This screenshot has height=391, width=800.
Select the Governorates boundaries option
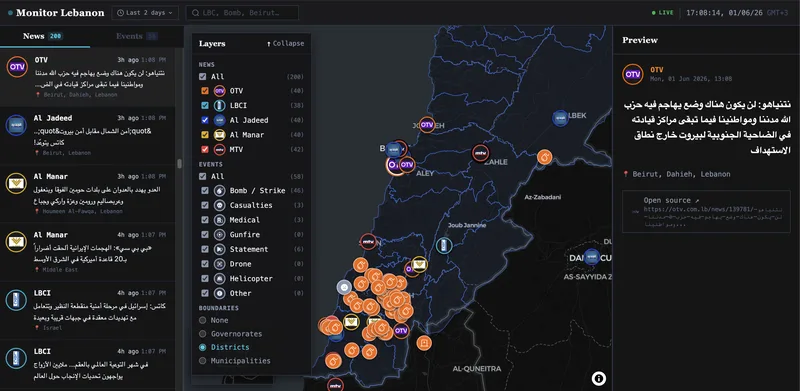(x=203, y=334)
